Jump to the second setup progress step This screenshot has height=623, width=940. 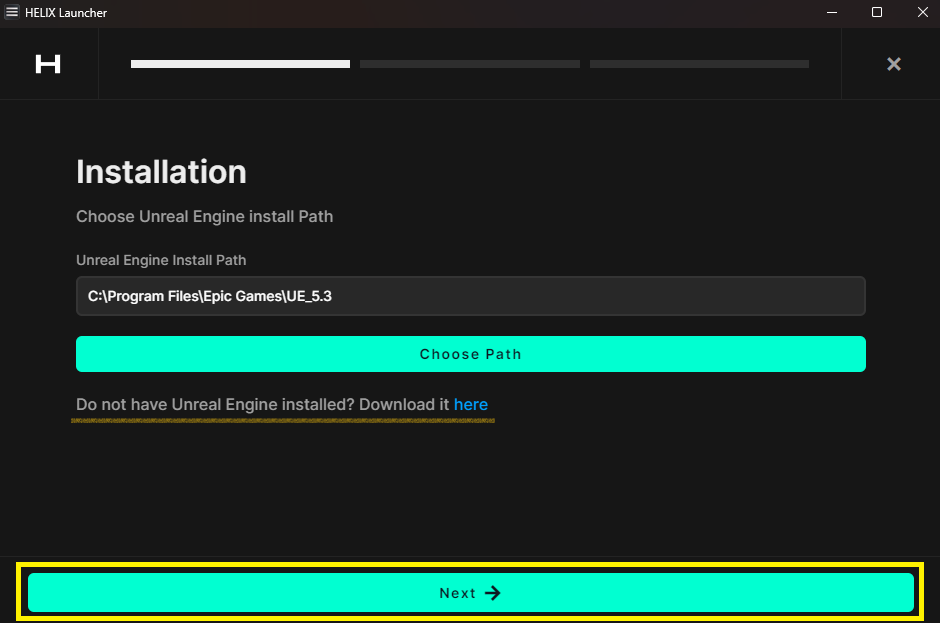[469, 64]
